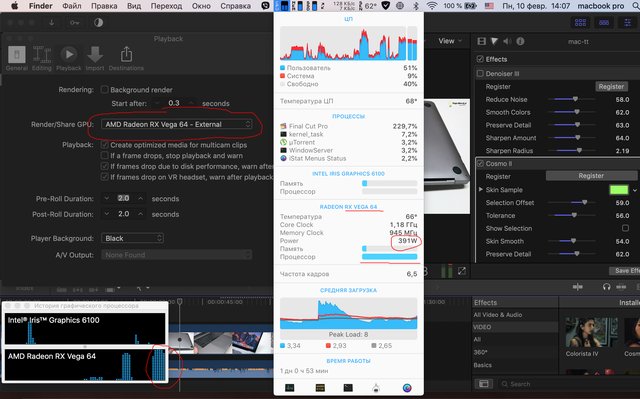Uncheck the Effects checkbox in inspector

pos(480,59)
